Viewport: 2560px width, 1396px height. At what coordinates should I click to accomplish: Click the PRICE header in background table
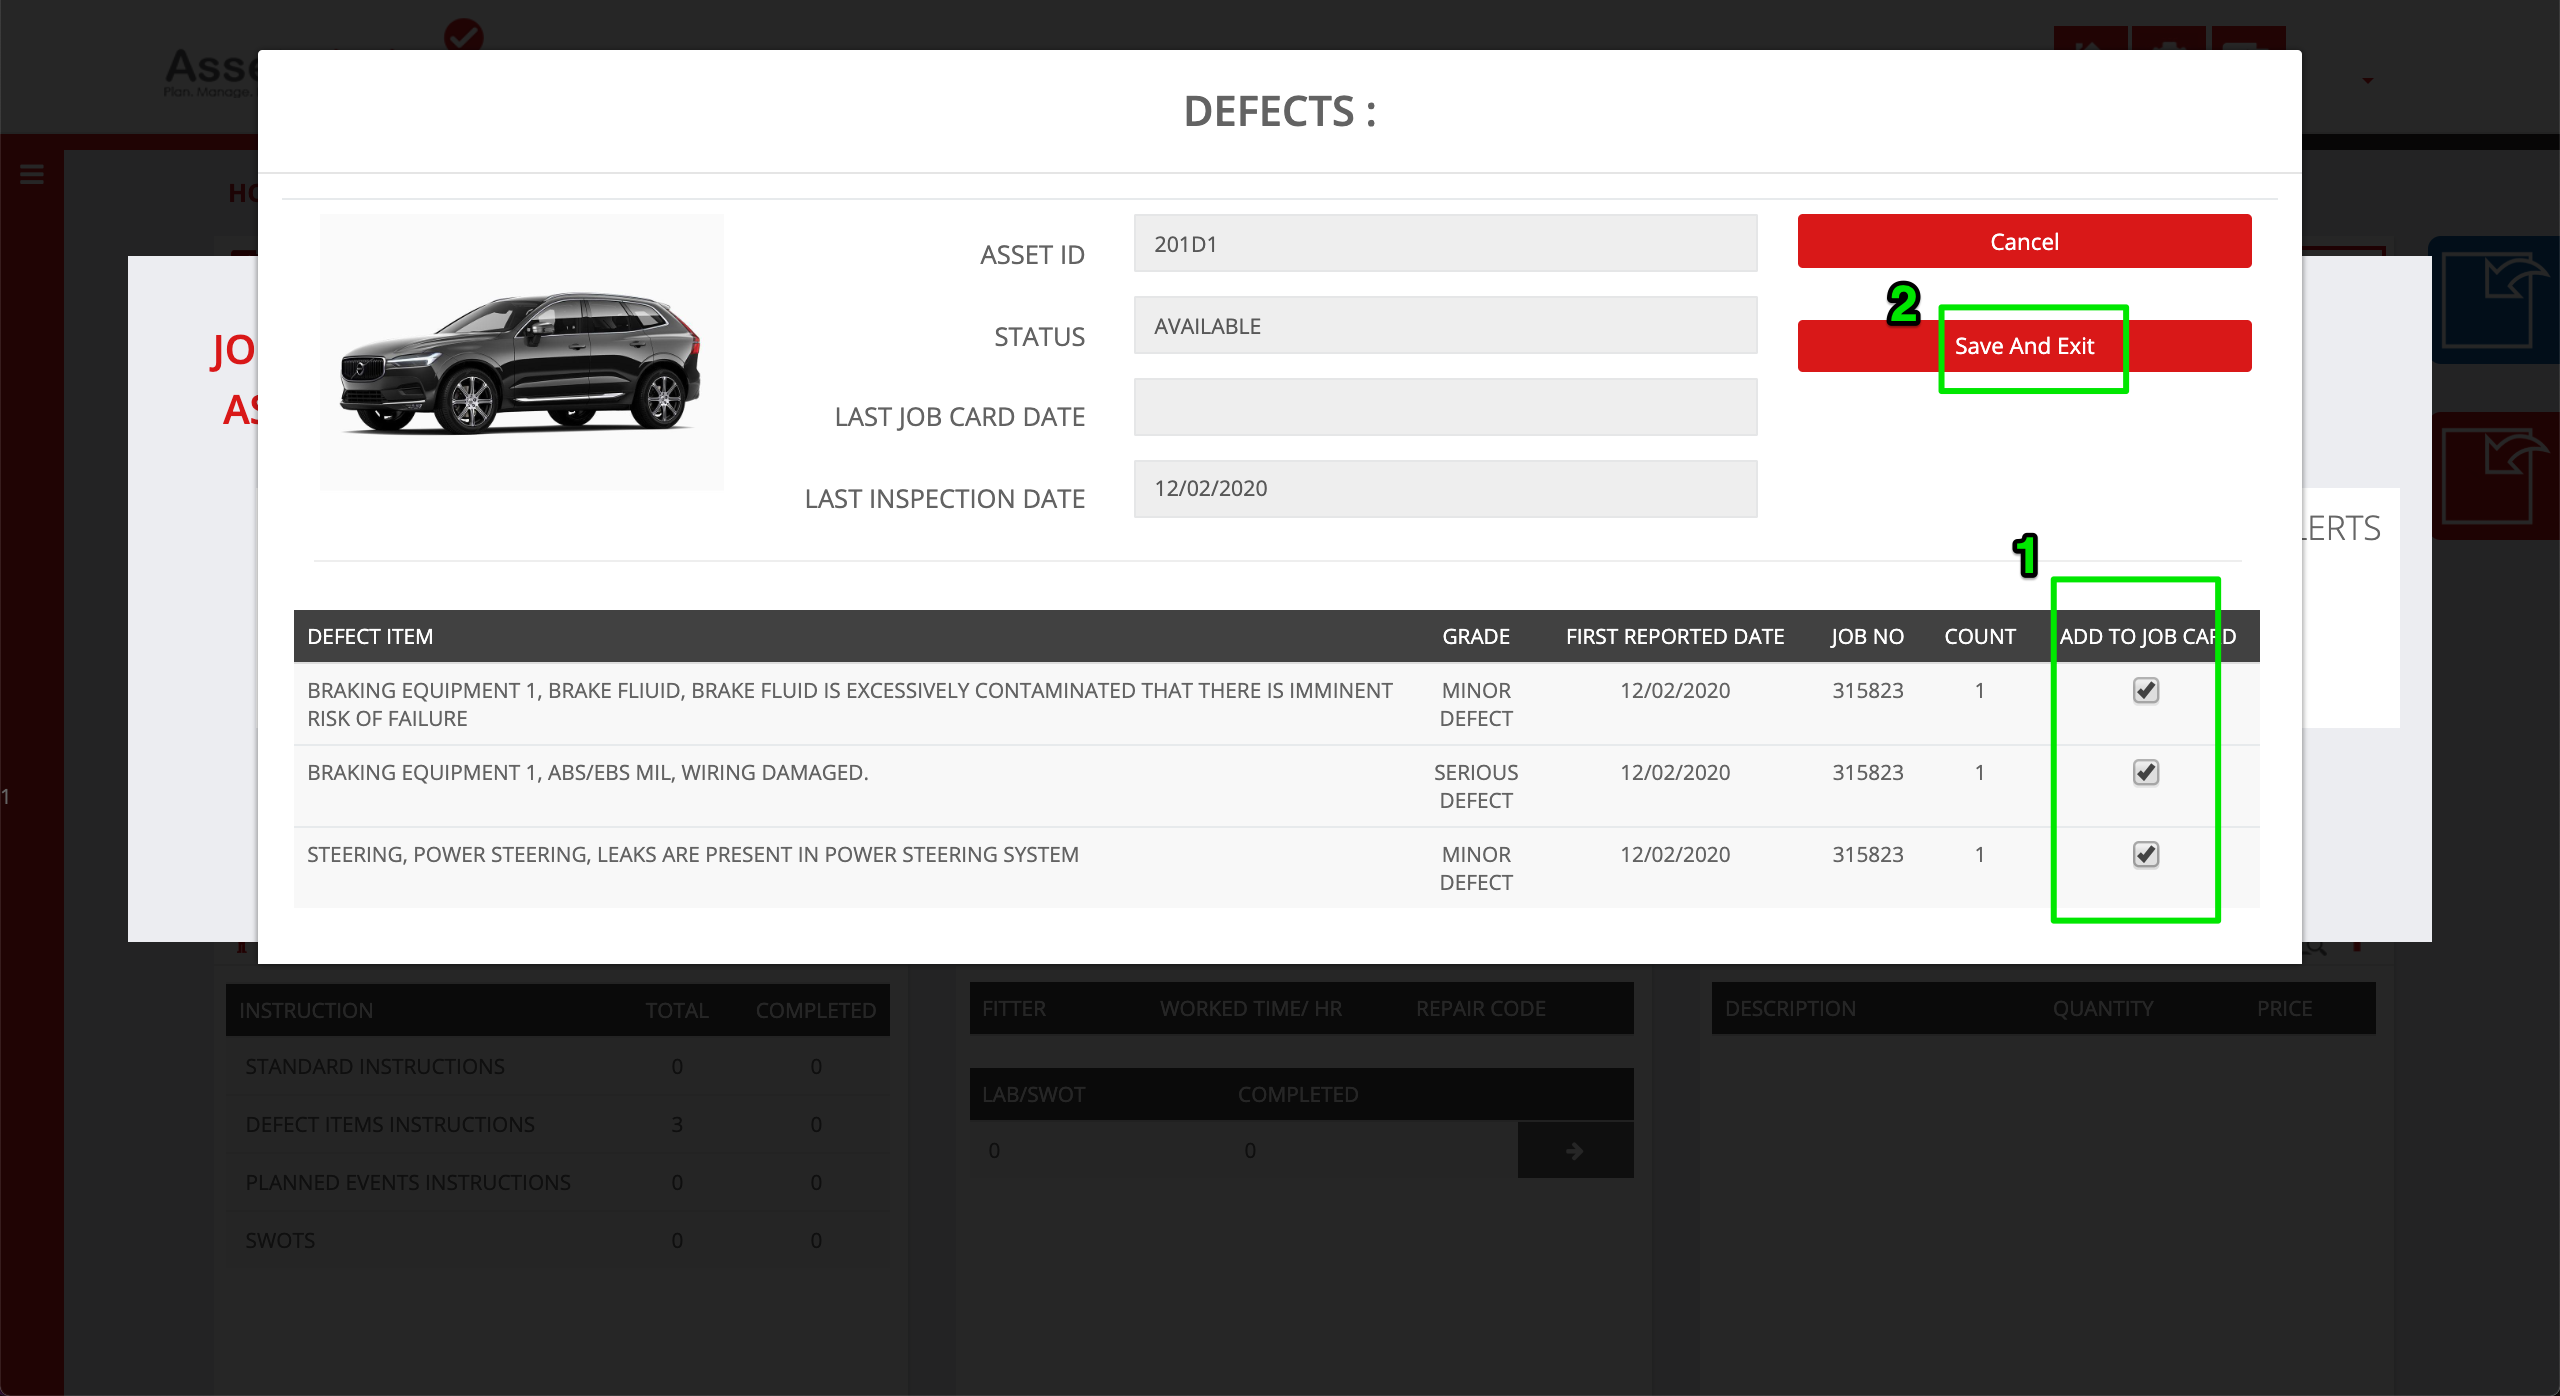(x=2284, y=1008)
